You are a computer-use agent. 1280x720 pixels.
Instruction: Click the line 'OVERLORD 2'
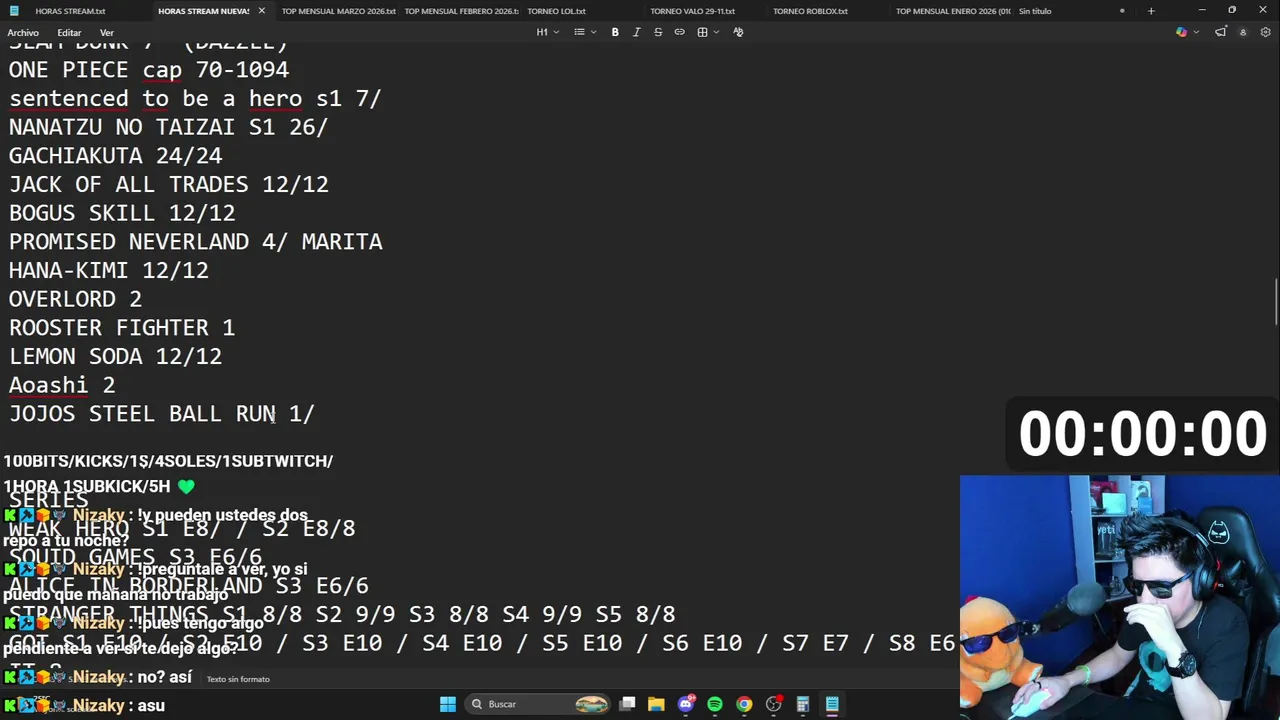coord(76,299)
